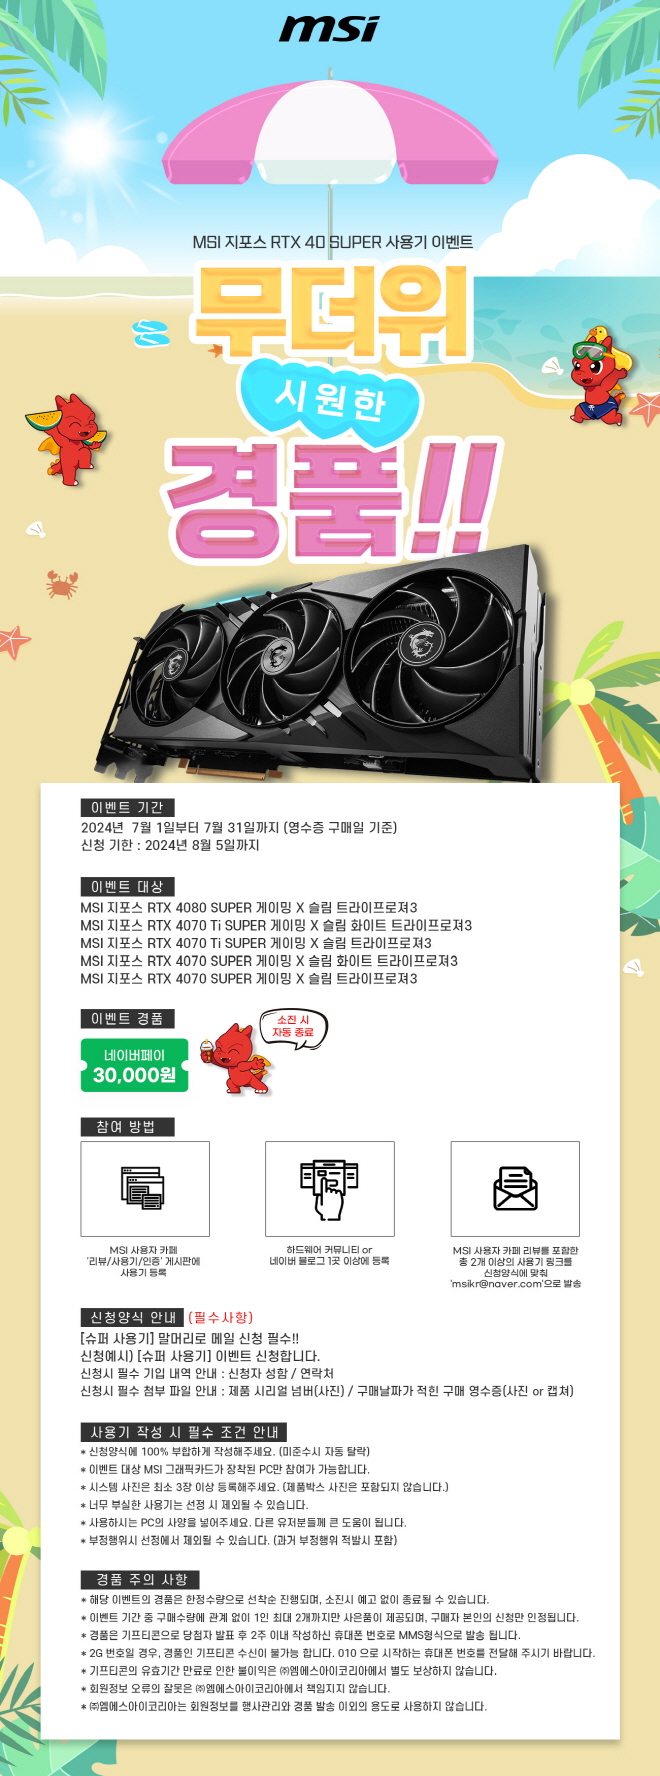The height and width of the screenshot is (1776, 660).
Task: Click the 이벤트 기간 section header
Action: 127,807
